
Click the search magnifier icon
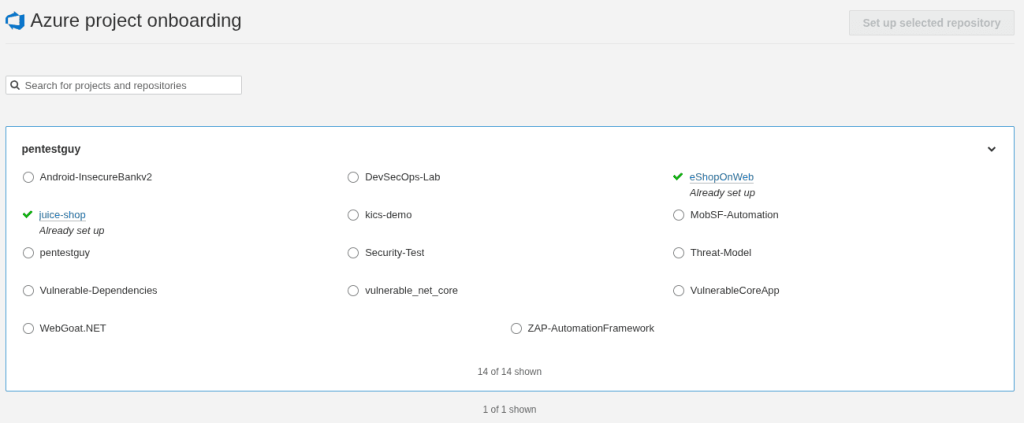(15, 86)
